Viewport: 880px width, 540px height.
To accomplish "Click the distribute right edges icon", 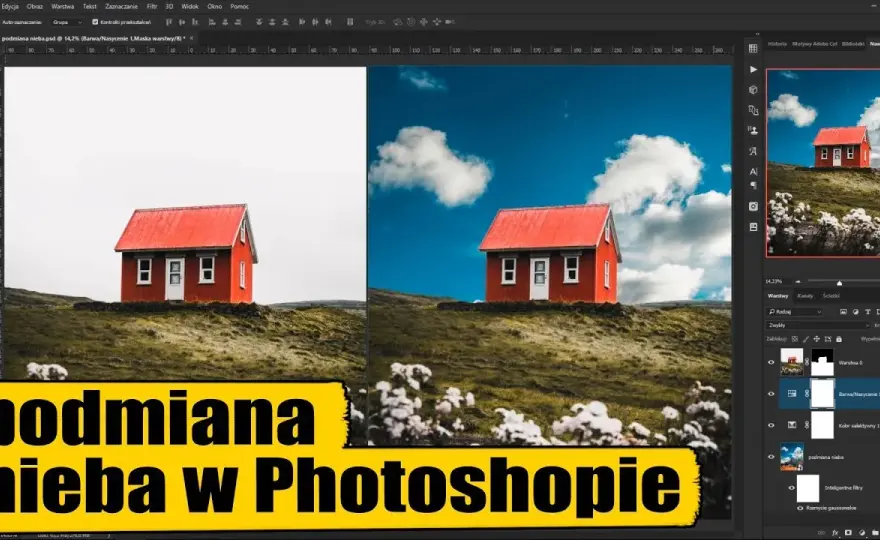I will click(328, 22).
